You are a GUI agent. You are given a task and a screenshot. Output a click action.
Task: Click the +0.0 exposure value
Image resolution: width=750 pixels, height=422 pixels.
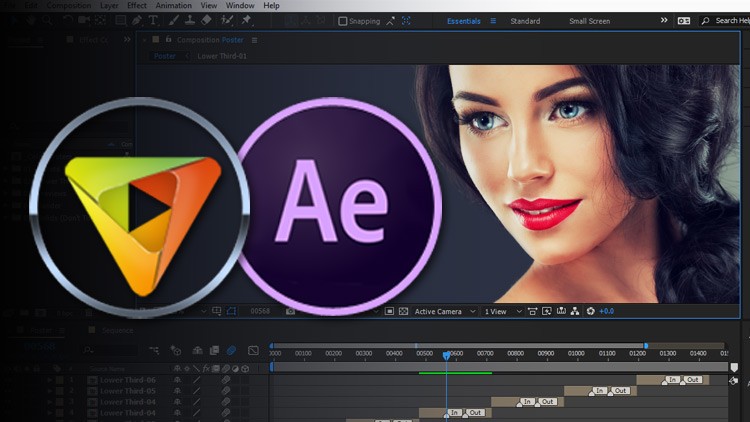[607, 311]
